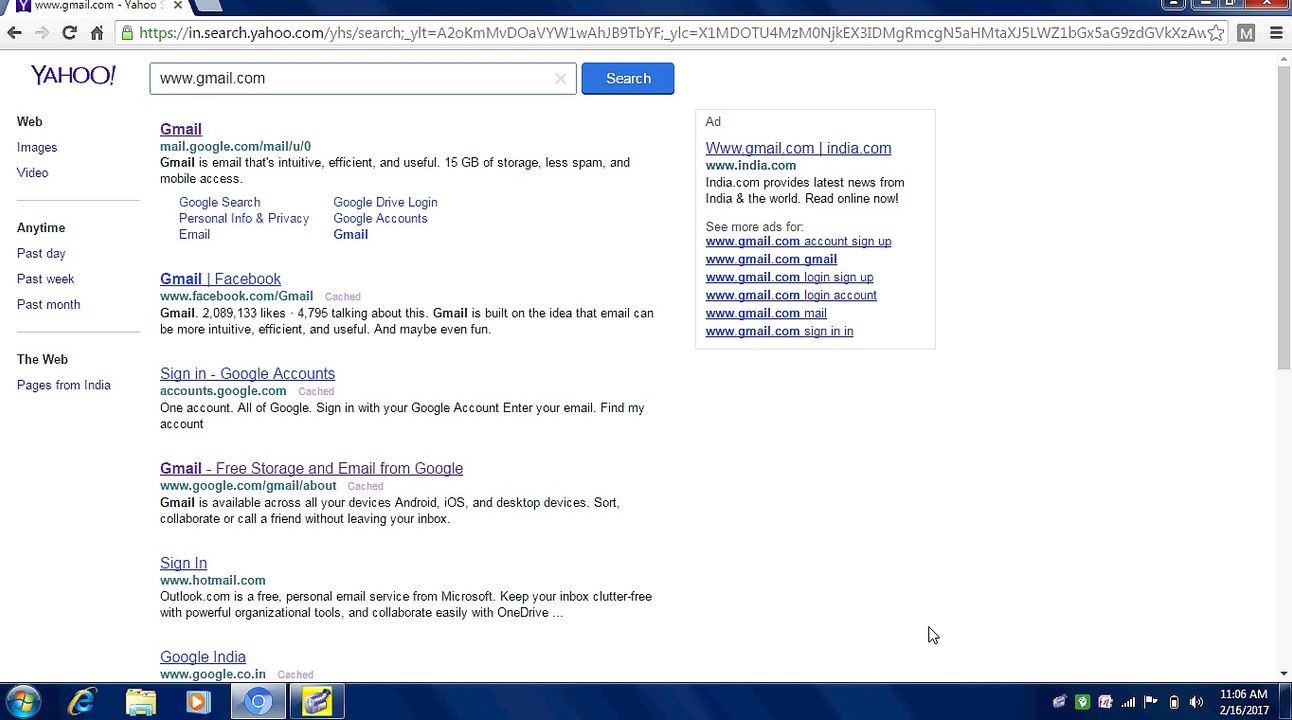
Task: Open the Www.gmail.com | india.com ad
Action: [798, 148]
